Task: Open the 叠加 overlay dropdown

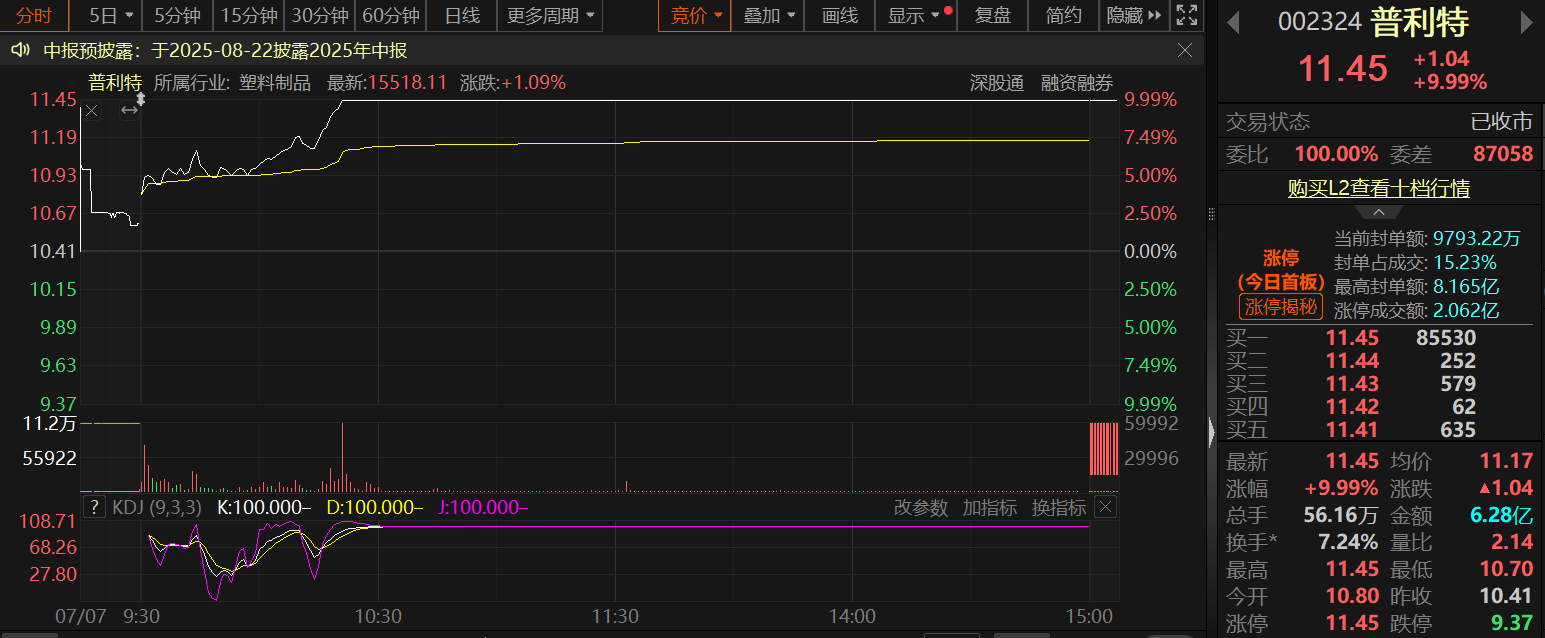Action: pyautogui.click(x=769, y=15)
